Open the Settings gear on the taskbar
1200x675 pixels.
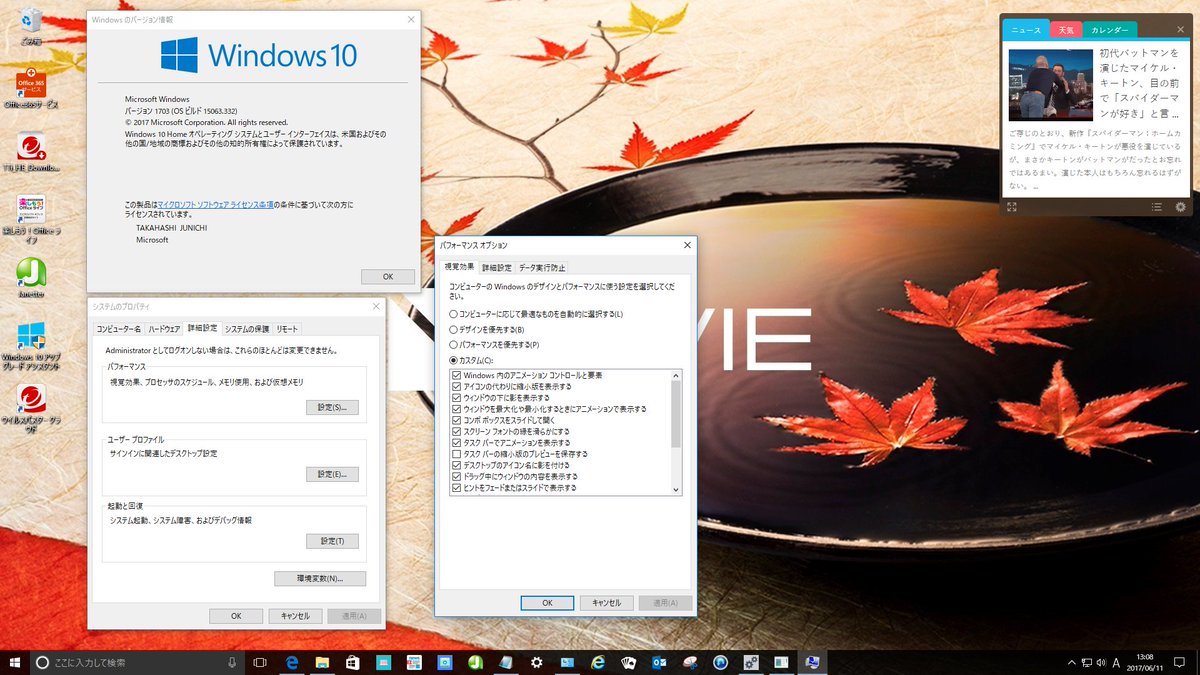(537, 662)
